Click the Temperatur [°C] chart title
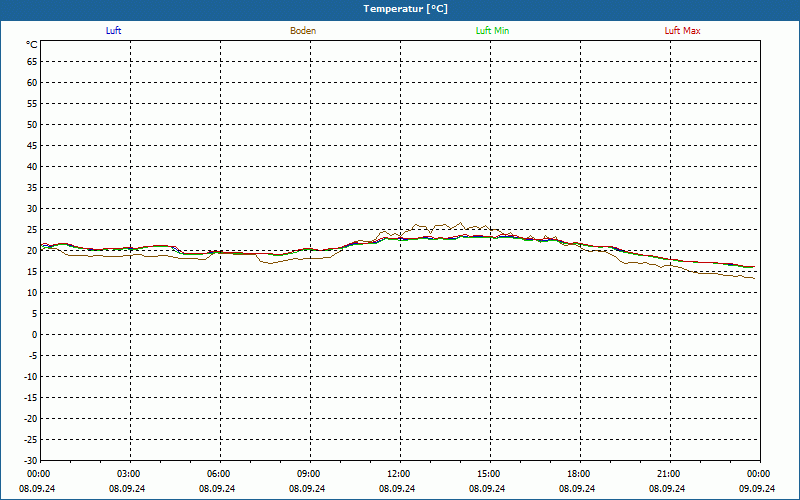Viewport: 800px width, 500px height. coord(406,9)
